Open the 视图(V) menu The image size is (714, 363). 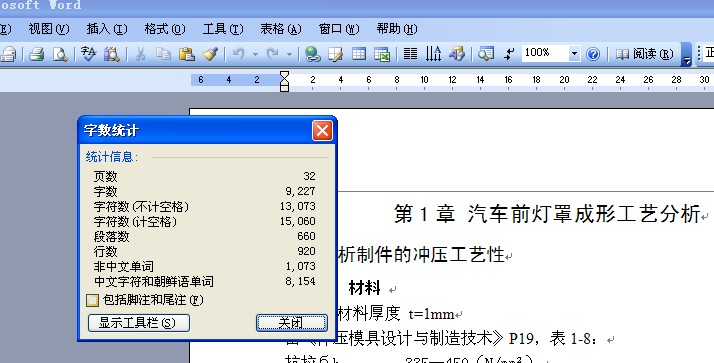(x=49, y=29)
